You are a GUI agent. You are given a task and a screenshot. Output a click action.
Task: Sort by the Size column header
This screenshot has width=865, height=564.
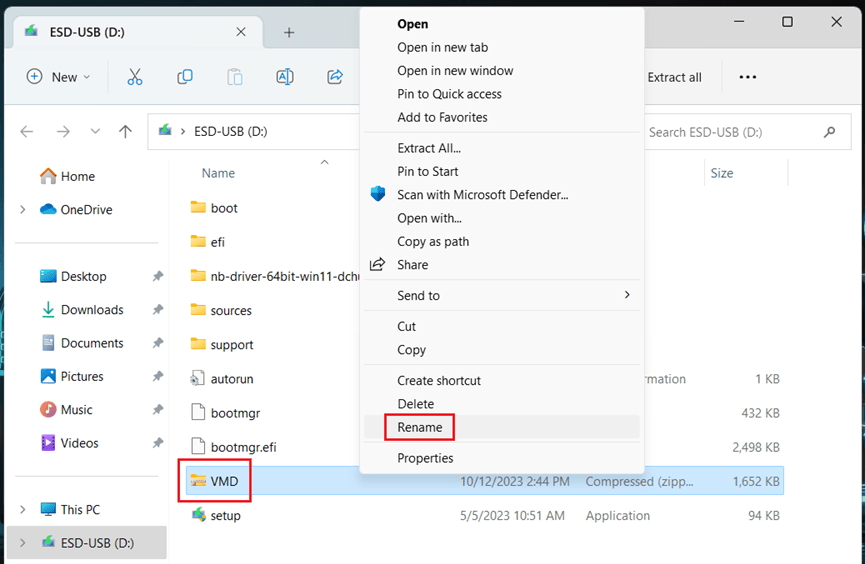(x=721, y=173)
